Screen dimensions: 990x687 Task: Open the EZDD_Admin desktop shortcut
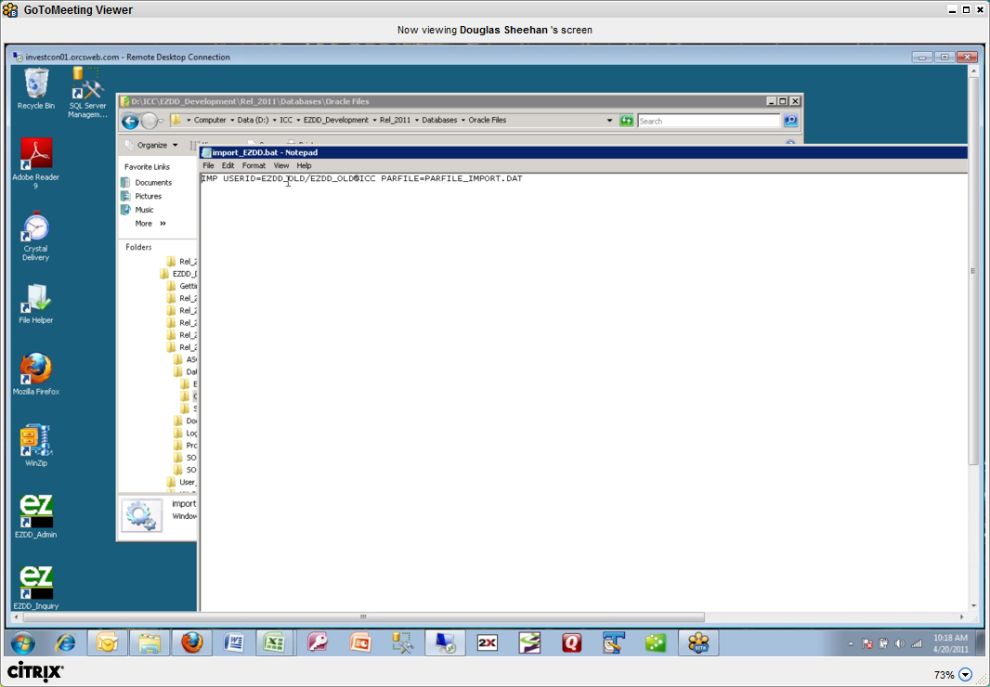pos(36,512)
